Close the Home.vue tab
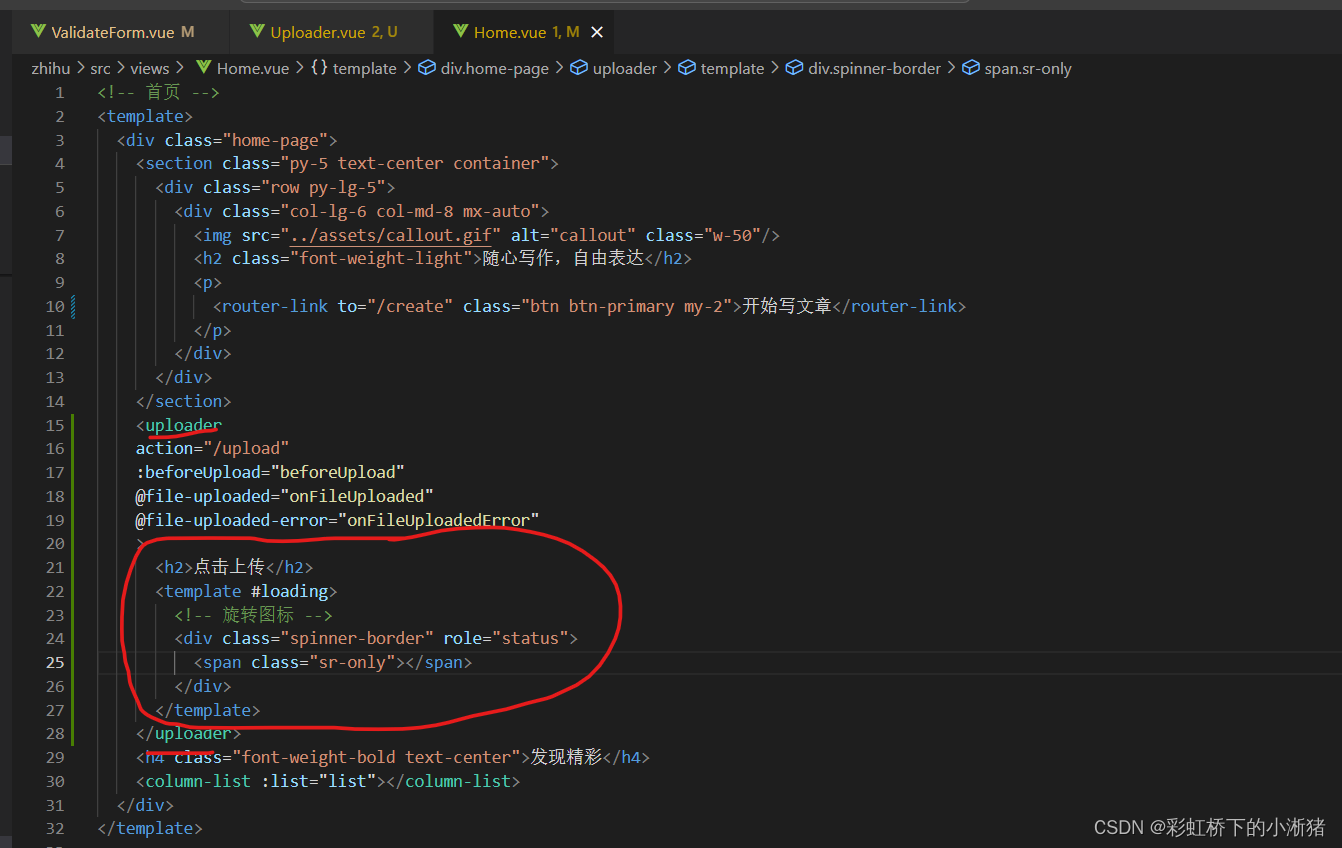Screen dimensions: 1342x848 click(x=597, y=32)
